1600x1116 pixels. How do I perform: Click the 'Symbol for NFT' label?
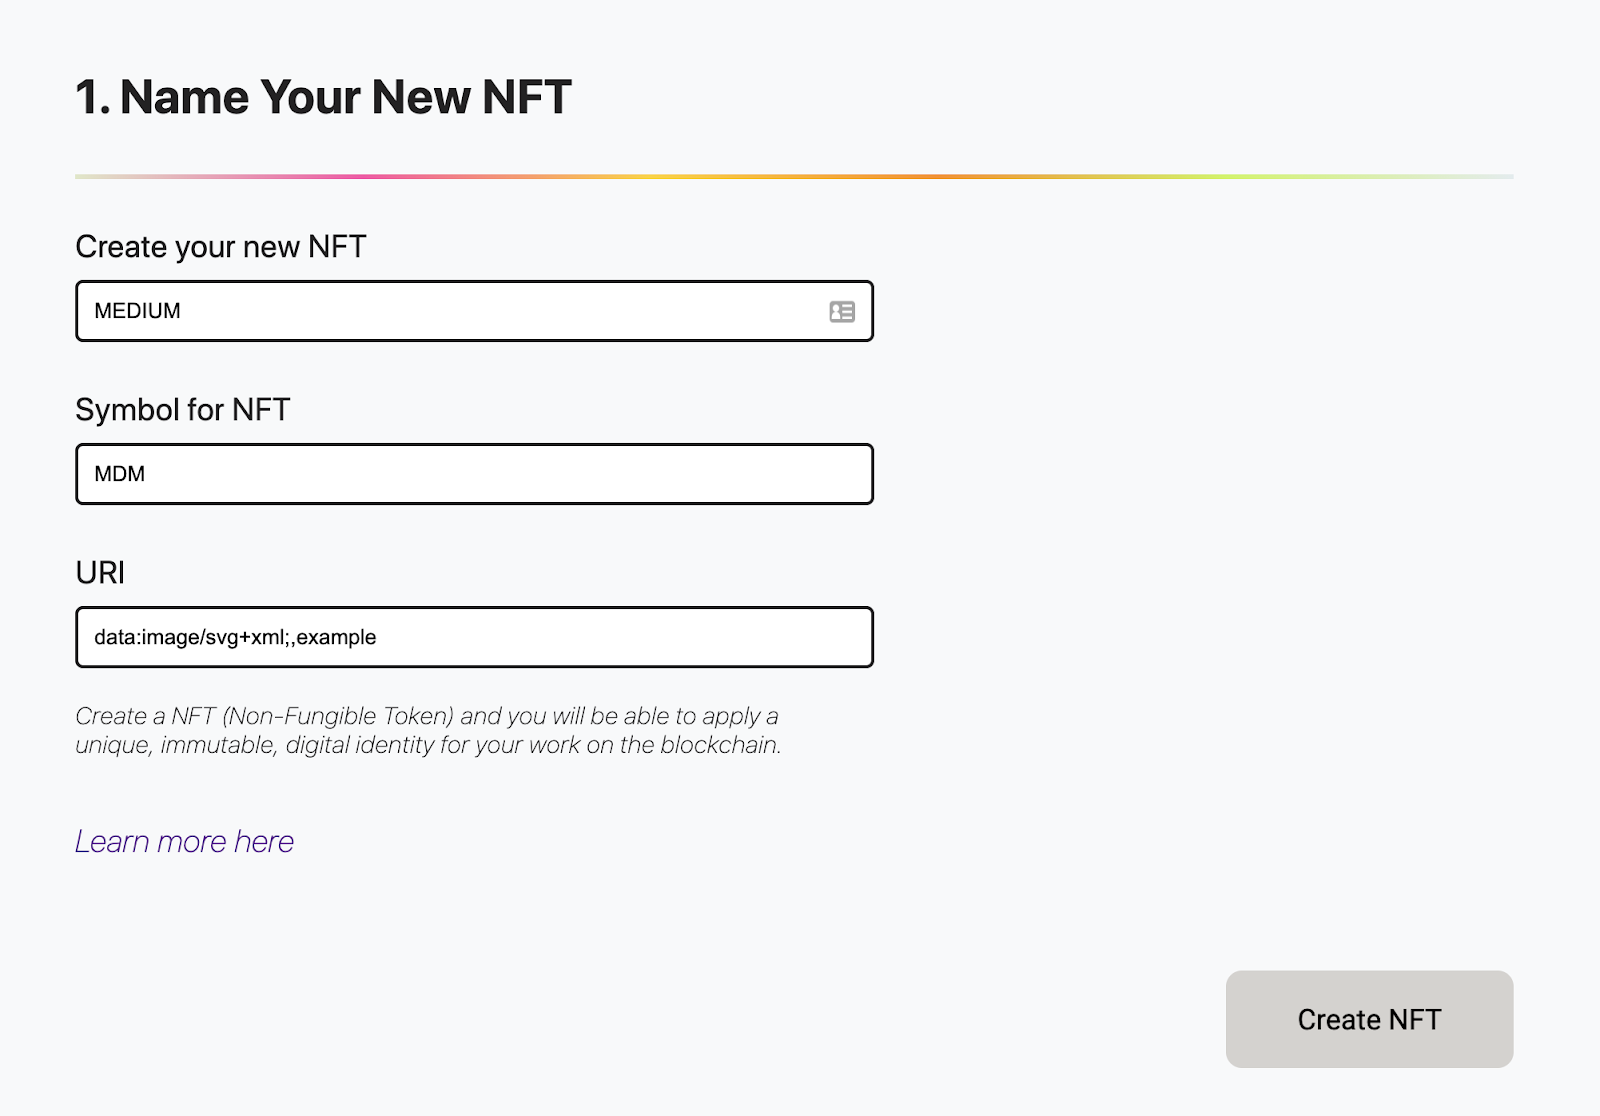pos(183,410)
